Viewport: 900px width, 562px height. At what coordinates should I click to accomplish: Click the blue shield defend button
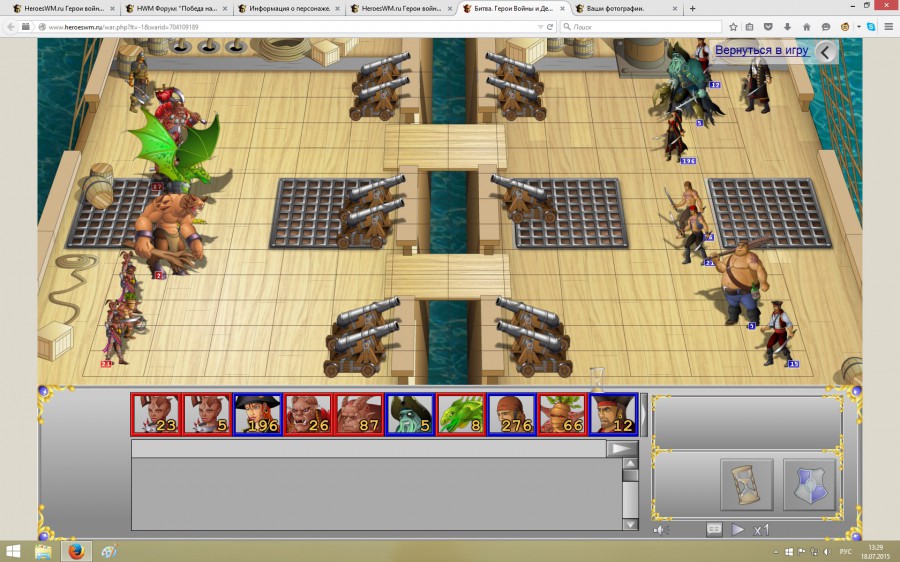tap(809, 484)
